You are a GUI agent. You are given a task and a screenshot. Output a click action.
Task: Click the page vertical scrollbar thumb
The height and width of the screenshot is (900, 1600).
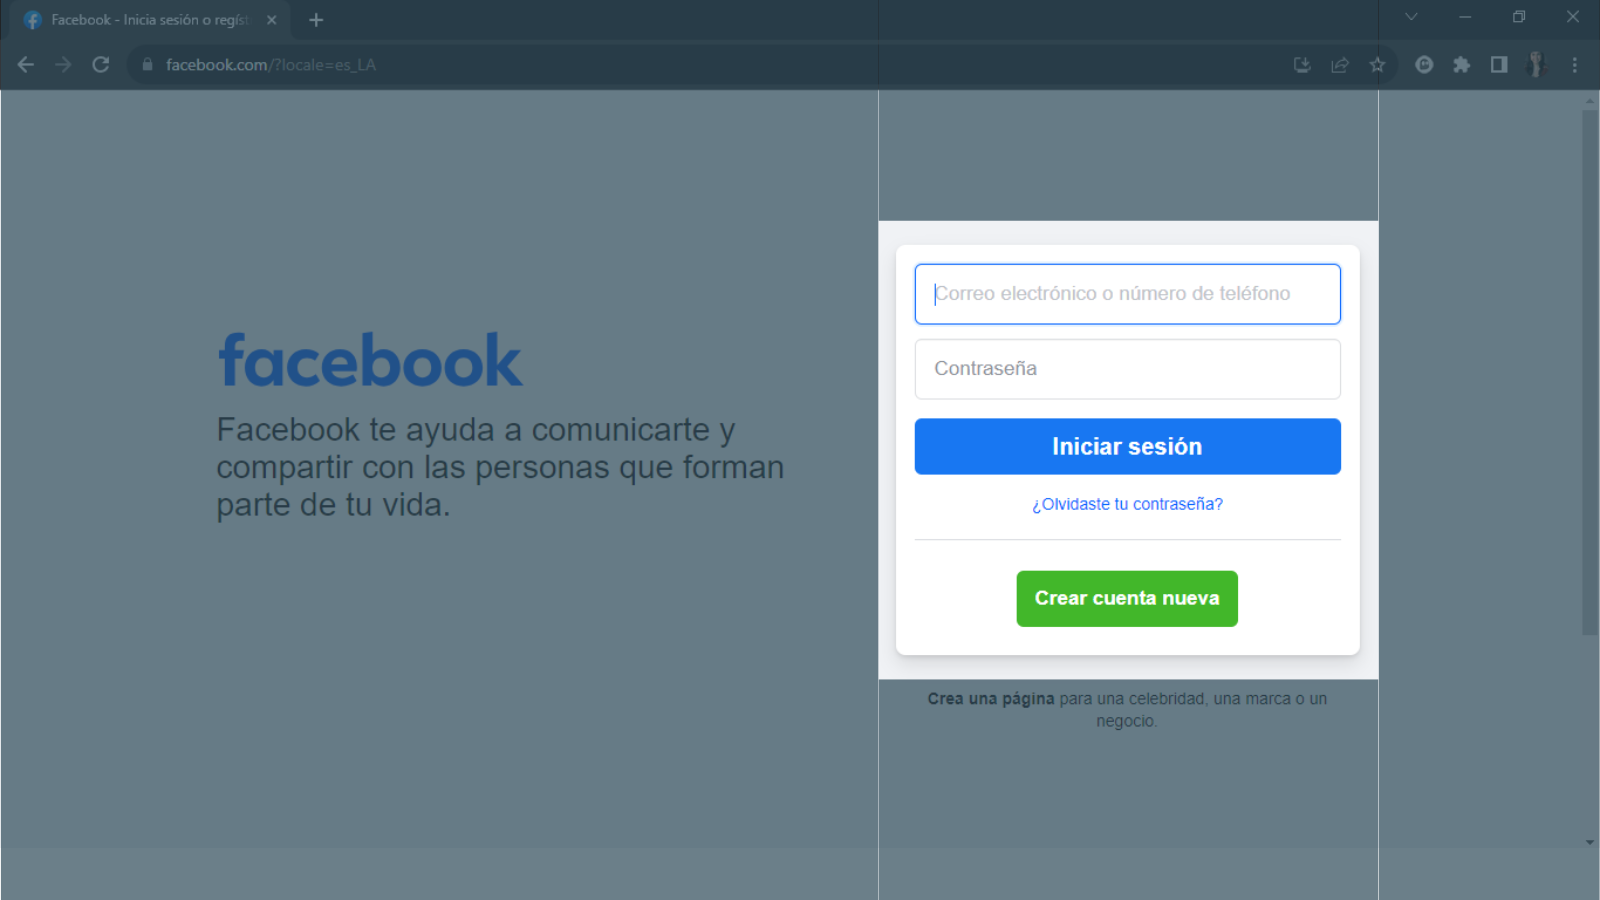[1590, 372]
